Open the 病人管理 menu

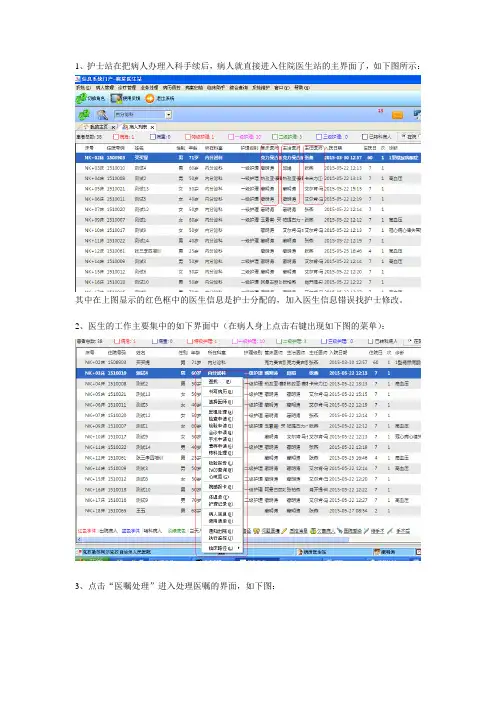[104, 88]
